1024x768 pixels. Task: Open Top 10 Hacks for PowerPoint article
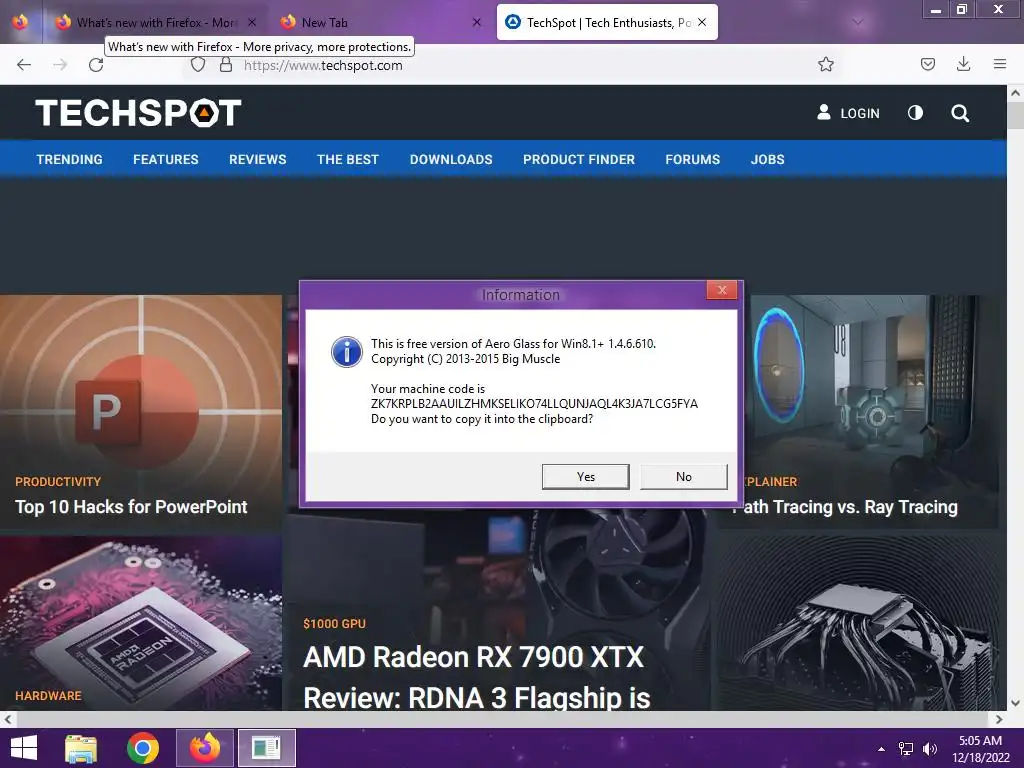(131, 507)
